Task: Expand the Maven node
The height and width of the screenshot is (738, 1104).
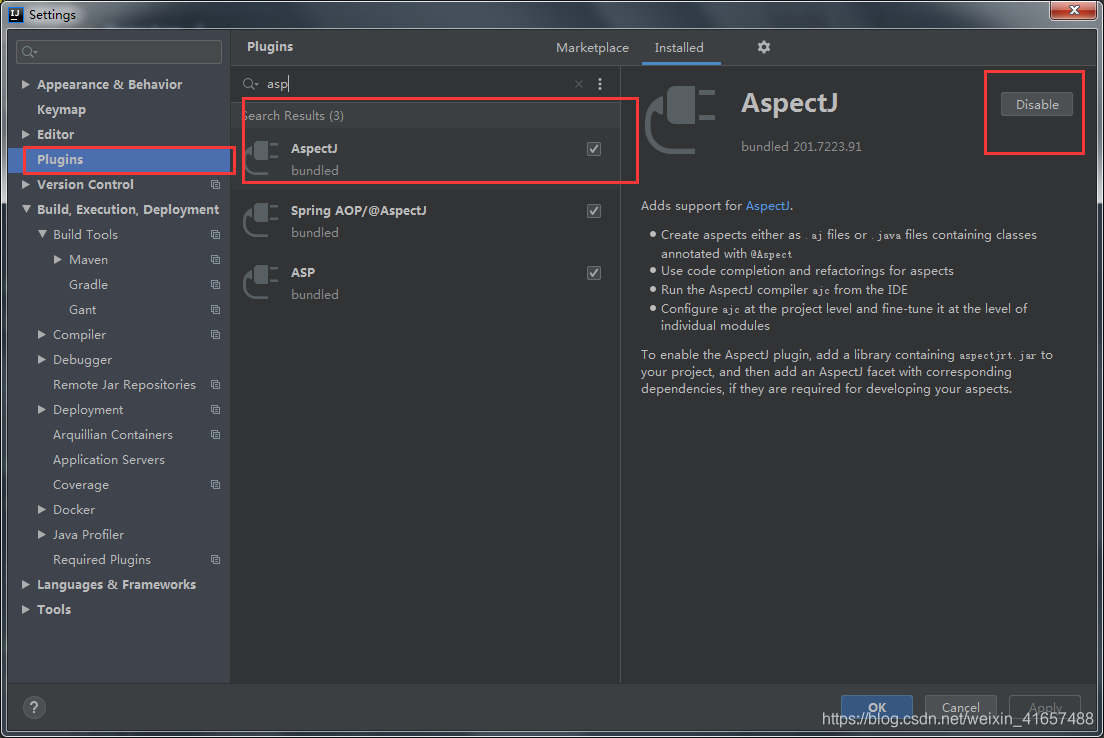Action: point(58,260)
